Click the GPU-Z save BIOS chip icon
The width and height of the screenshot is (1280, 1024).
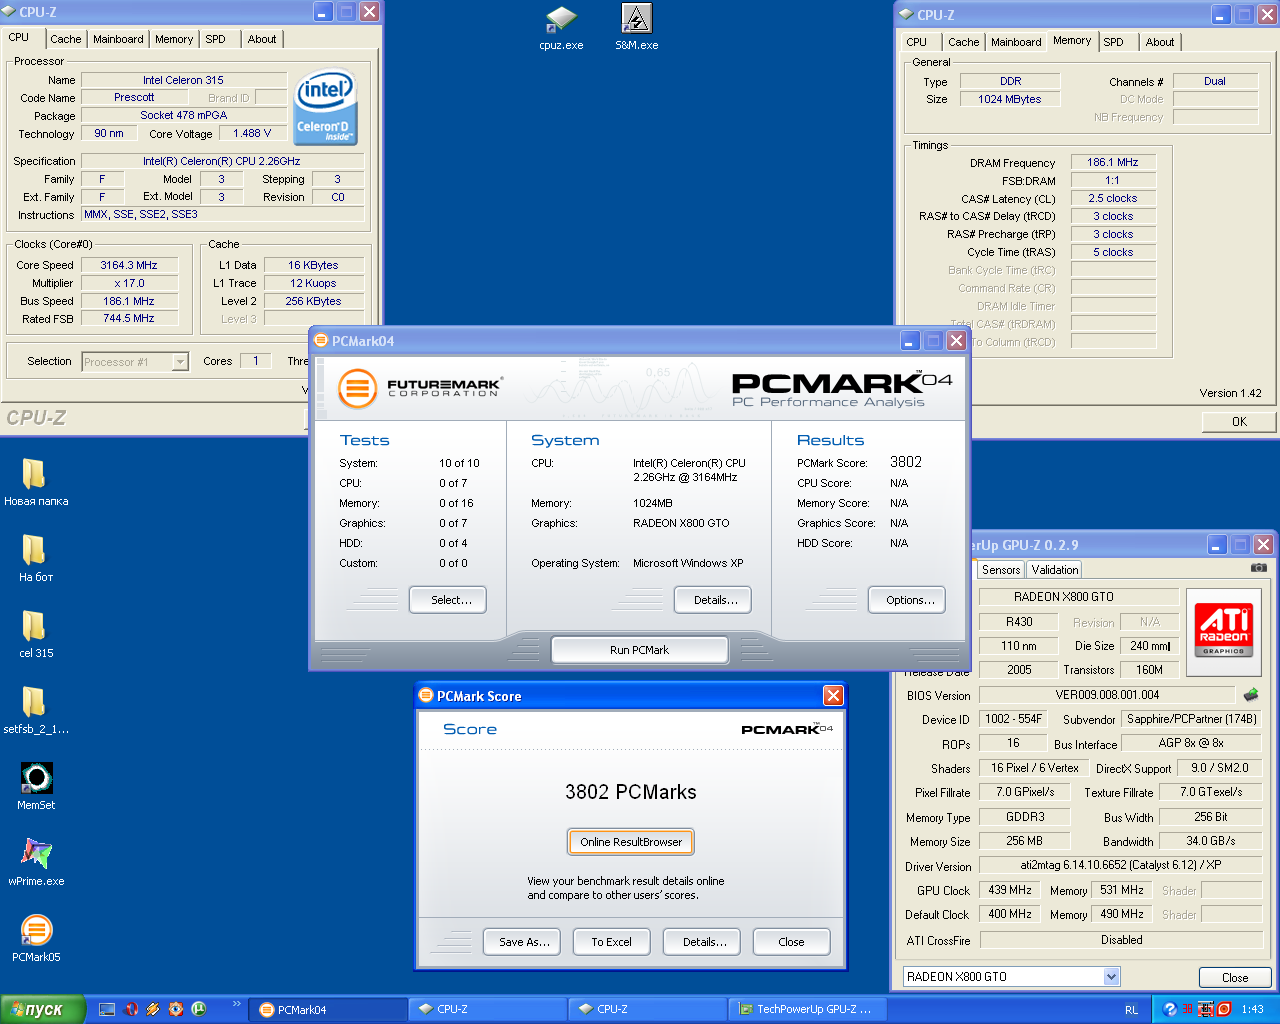pyautogui.click(x=1251, y=694)
